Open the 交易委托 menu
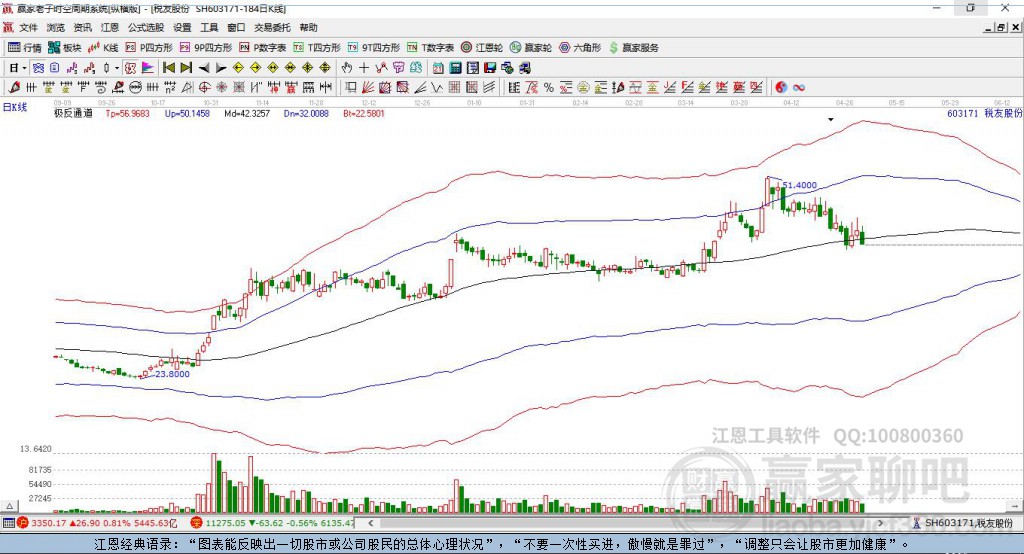The height and width of the screenshot is (554, 1024). tap(272, 27)
